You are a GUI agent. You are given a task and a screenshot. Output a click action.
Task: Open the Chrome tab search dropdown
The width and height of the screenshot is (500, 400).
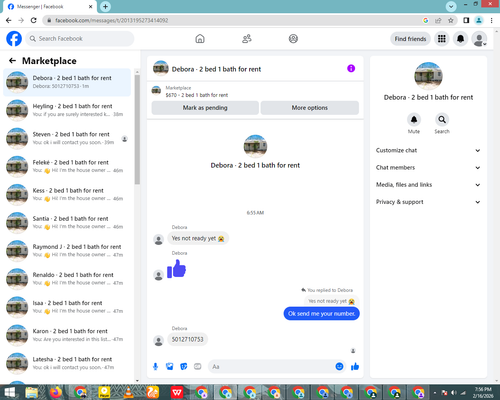(x=451, y=6)
